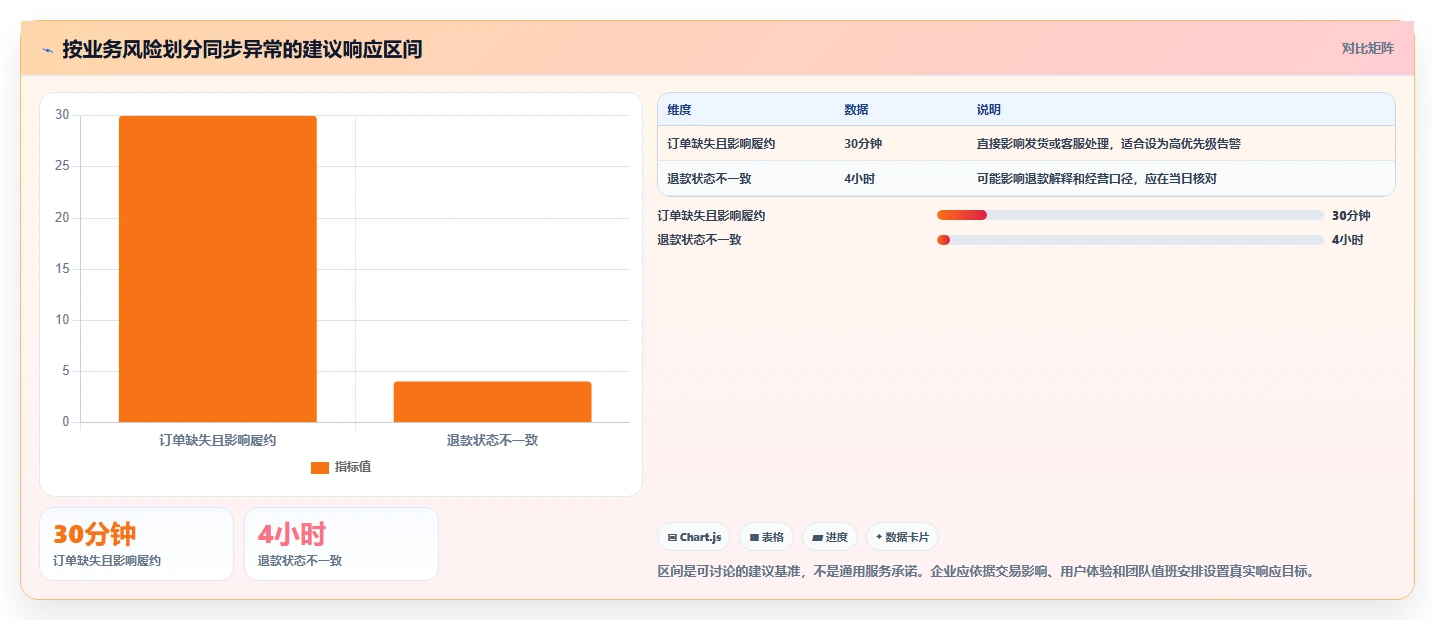The width and height of the screenshot is (1435, 620).
Task: Click the 退款状态不一致 progress bar
Action: [1130, 240]
